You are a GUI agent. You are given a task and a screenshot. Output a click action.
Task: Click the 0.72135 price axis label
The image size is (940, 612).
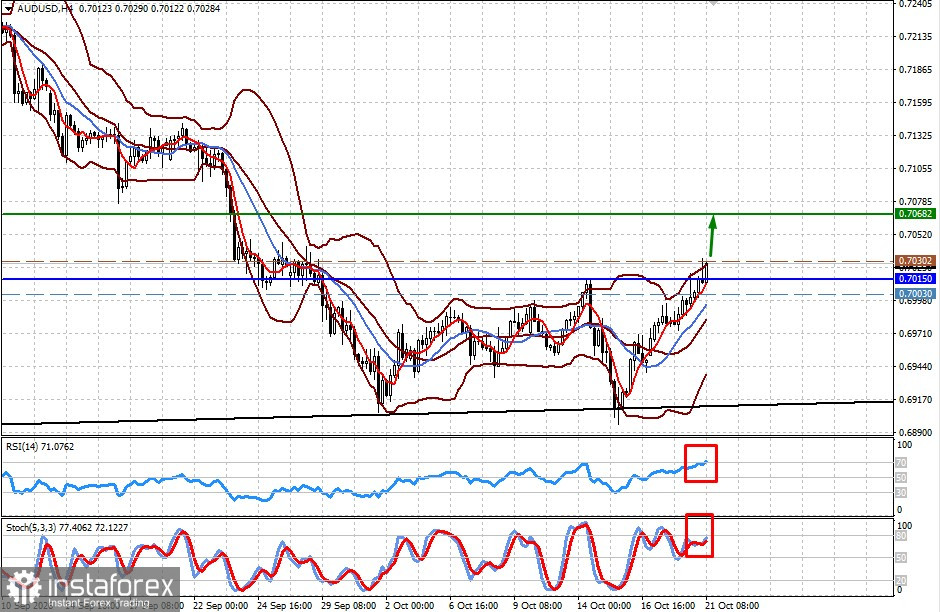tap(916, 37)
